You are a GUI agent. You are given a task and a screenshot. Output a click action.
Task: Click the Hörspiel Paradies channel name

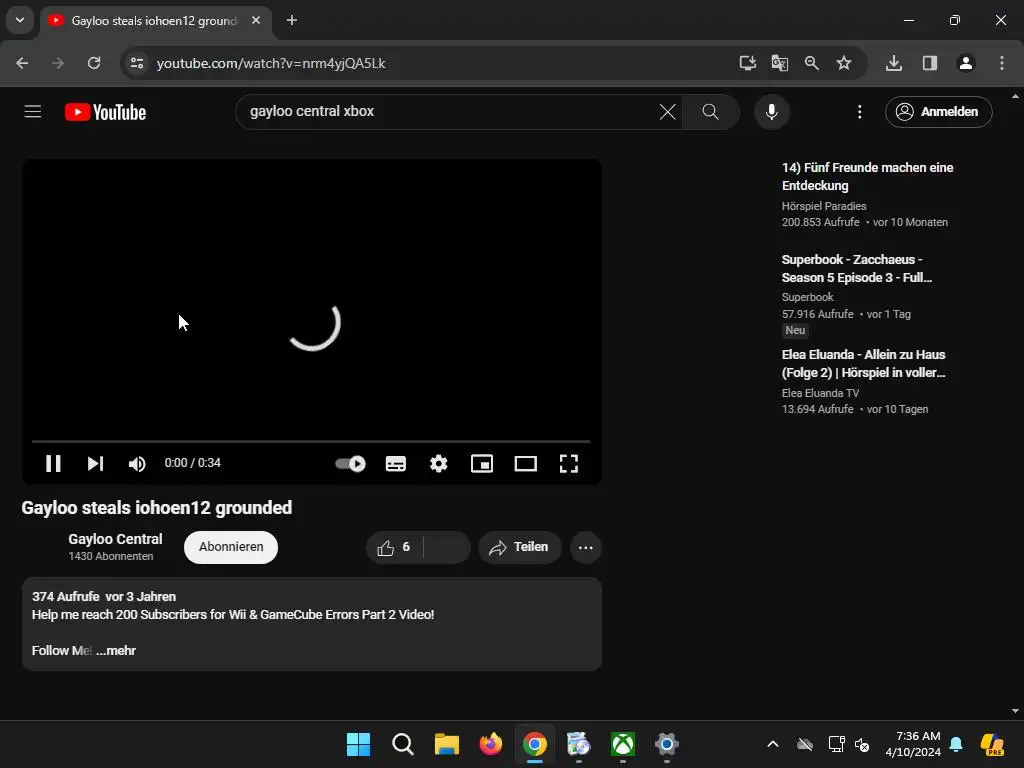(824, 206)
